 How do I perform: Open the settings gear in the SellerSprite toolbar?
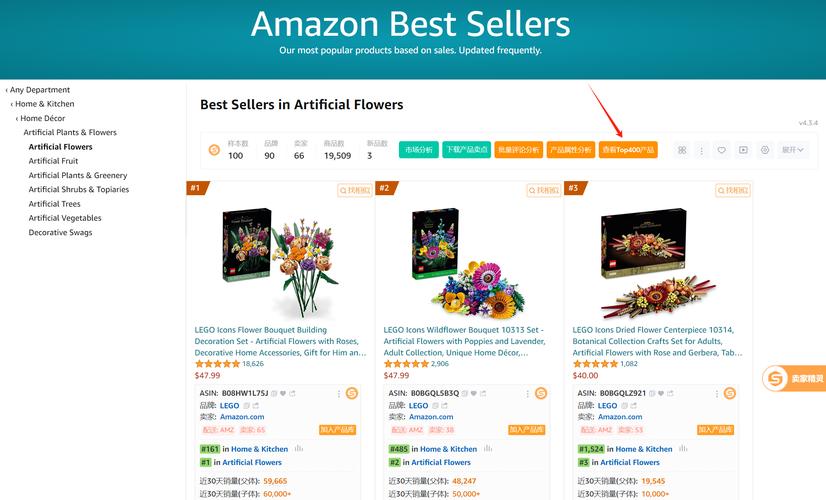[765, 150]
